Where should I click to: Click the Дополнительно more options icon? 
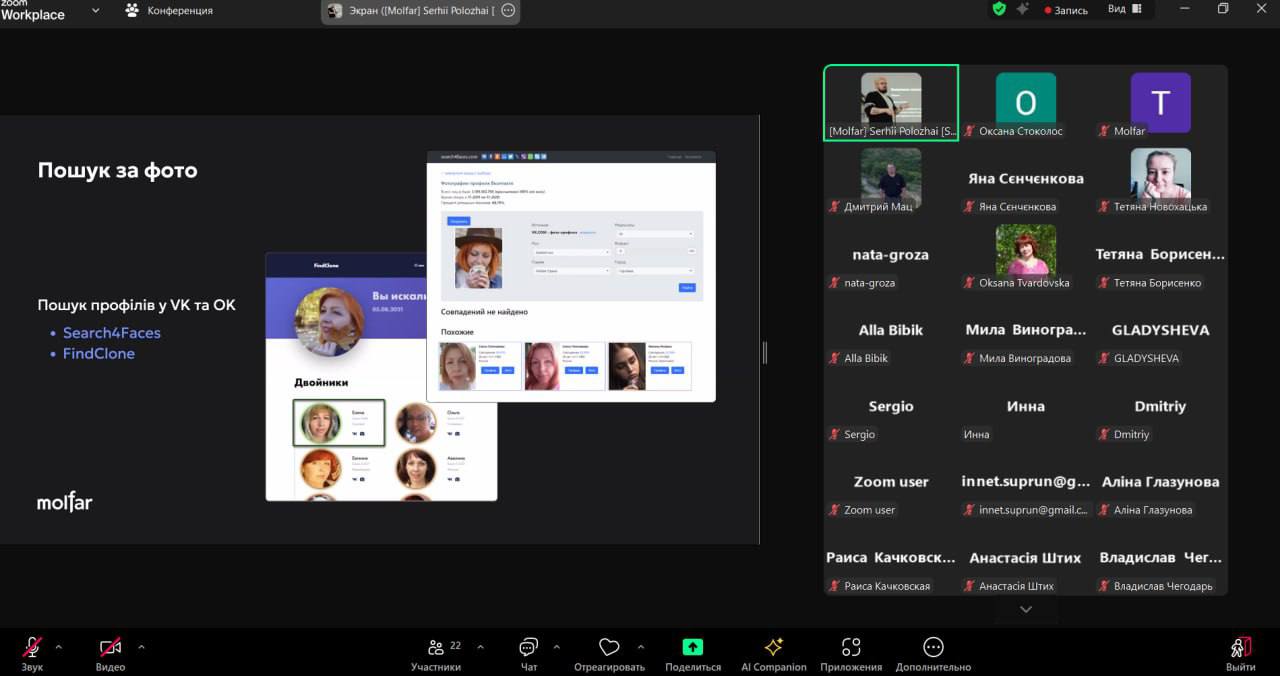coord(933,647)
